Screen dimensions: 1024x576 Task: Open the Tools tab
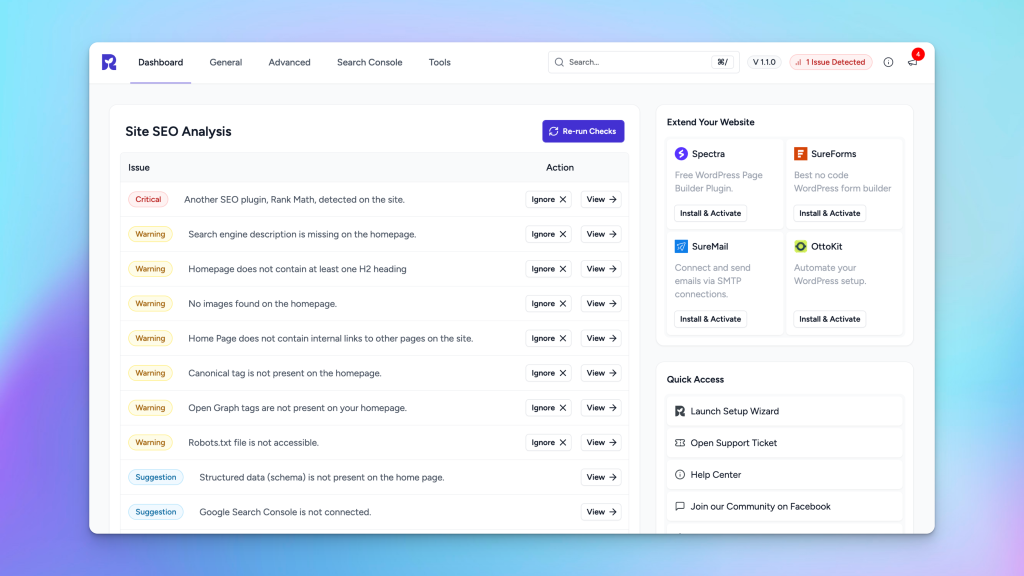point(440,62)
